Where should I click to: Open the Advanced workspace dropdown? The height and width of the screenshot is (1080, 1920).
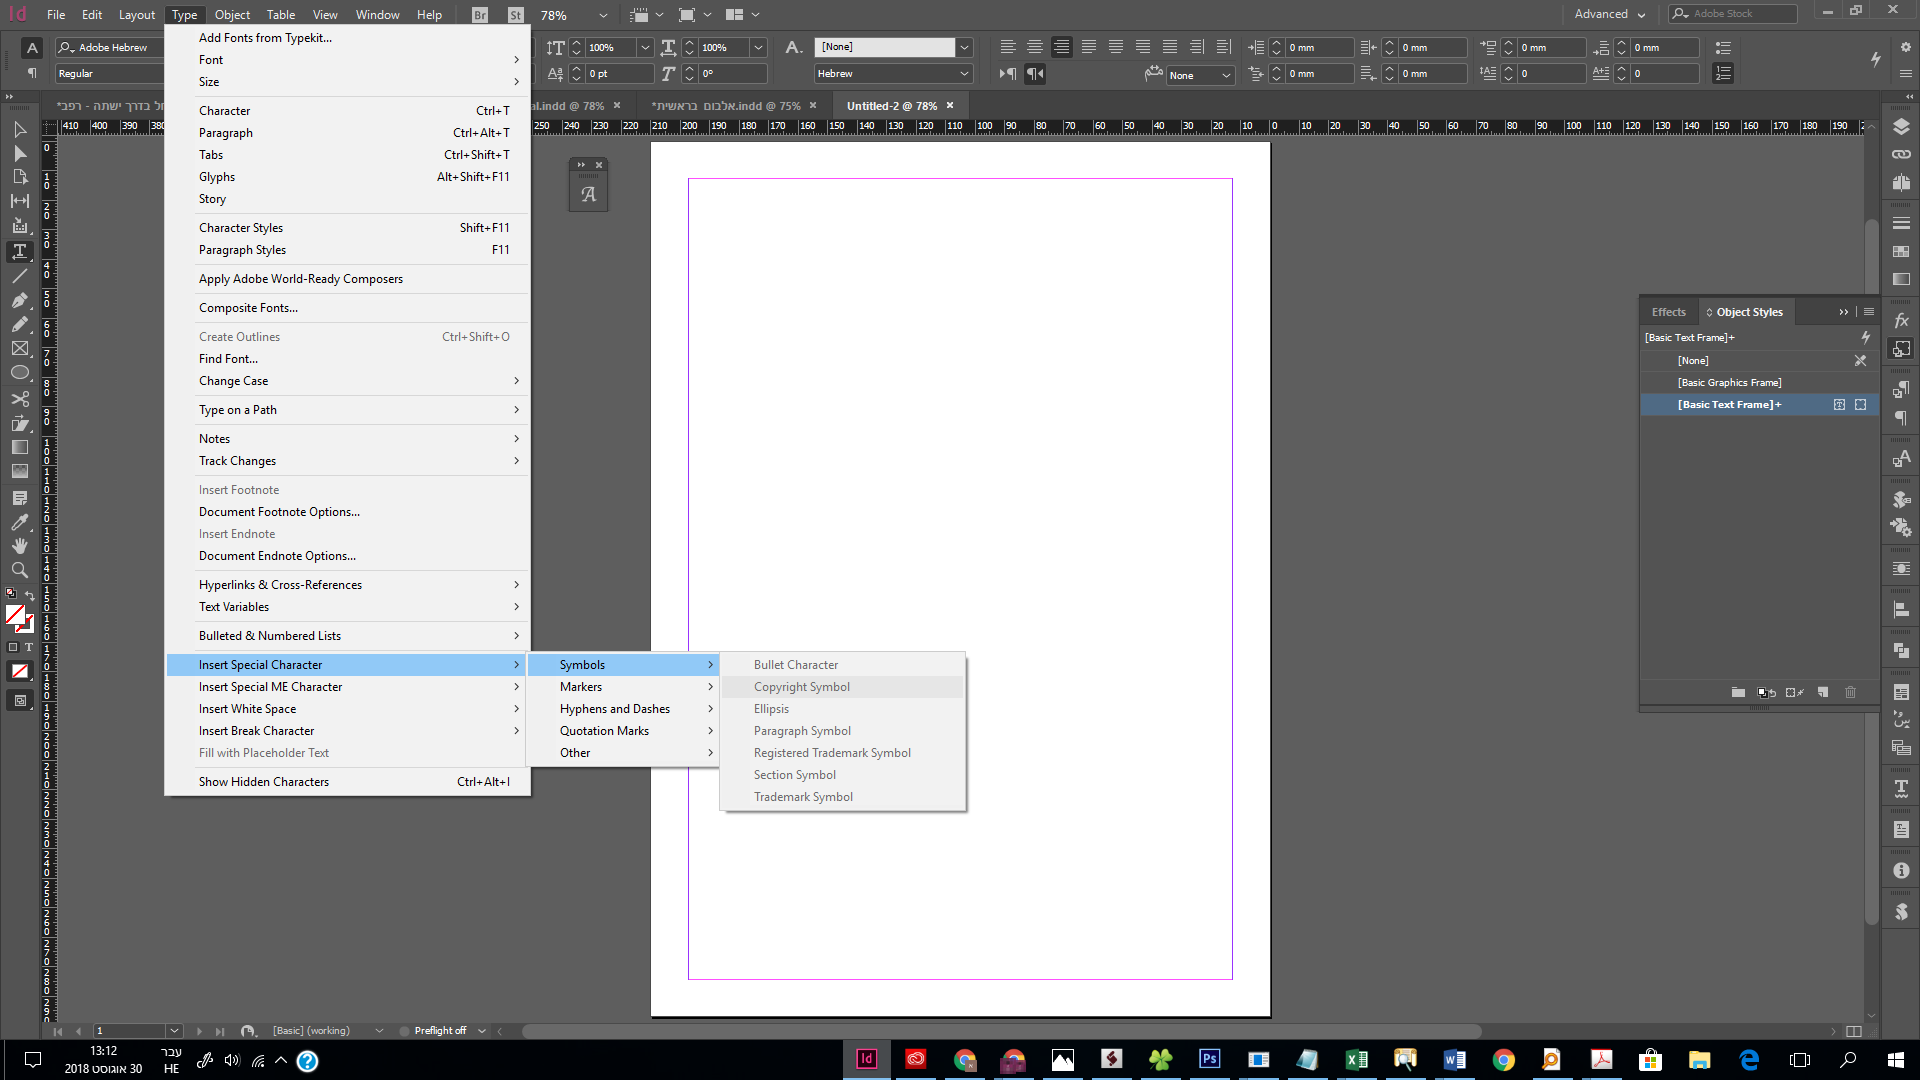pos(1610,14)
